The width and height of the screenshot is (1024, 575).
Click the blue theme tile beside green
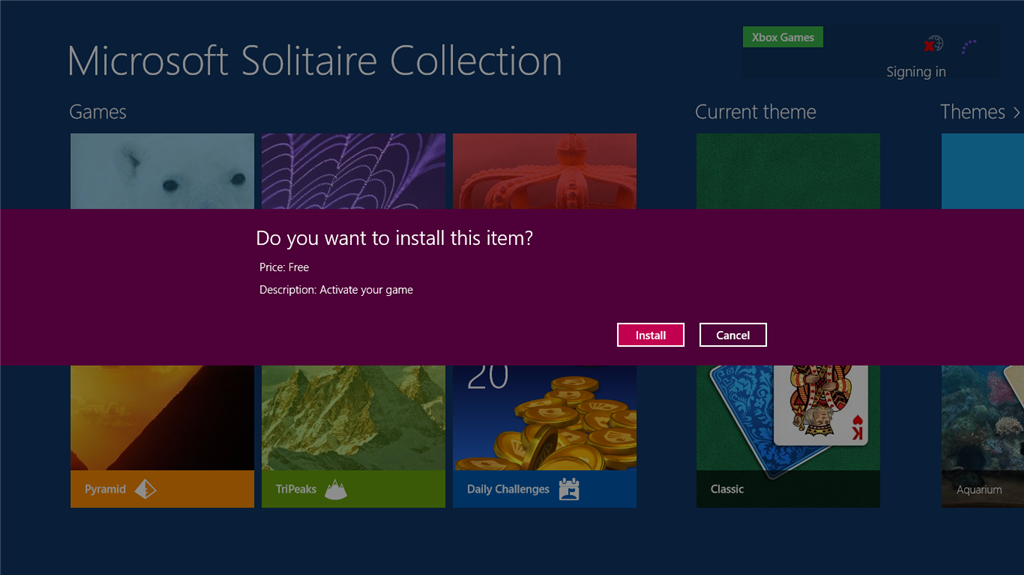pyautogui.click(x=982, y=171)
